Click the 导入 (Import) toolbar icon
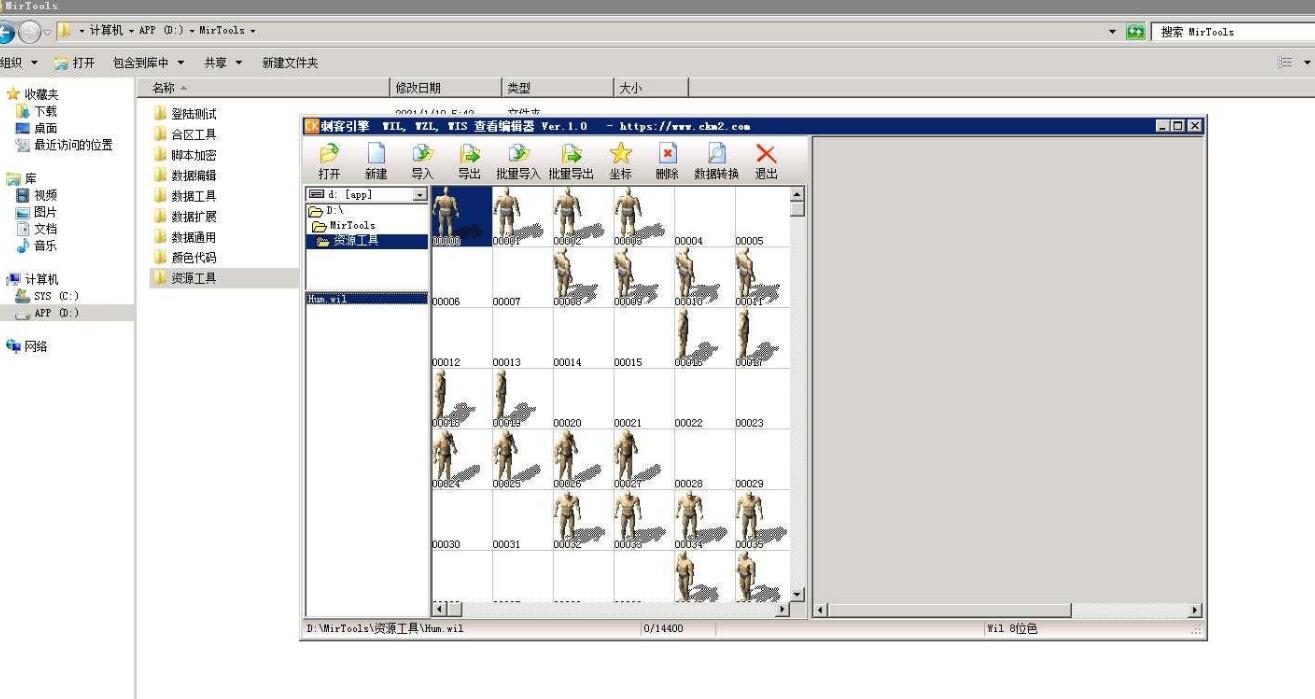The image size is (1315, 699). (x=423, y=154)
